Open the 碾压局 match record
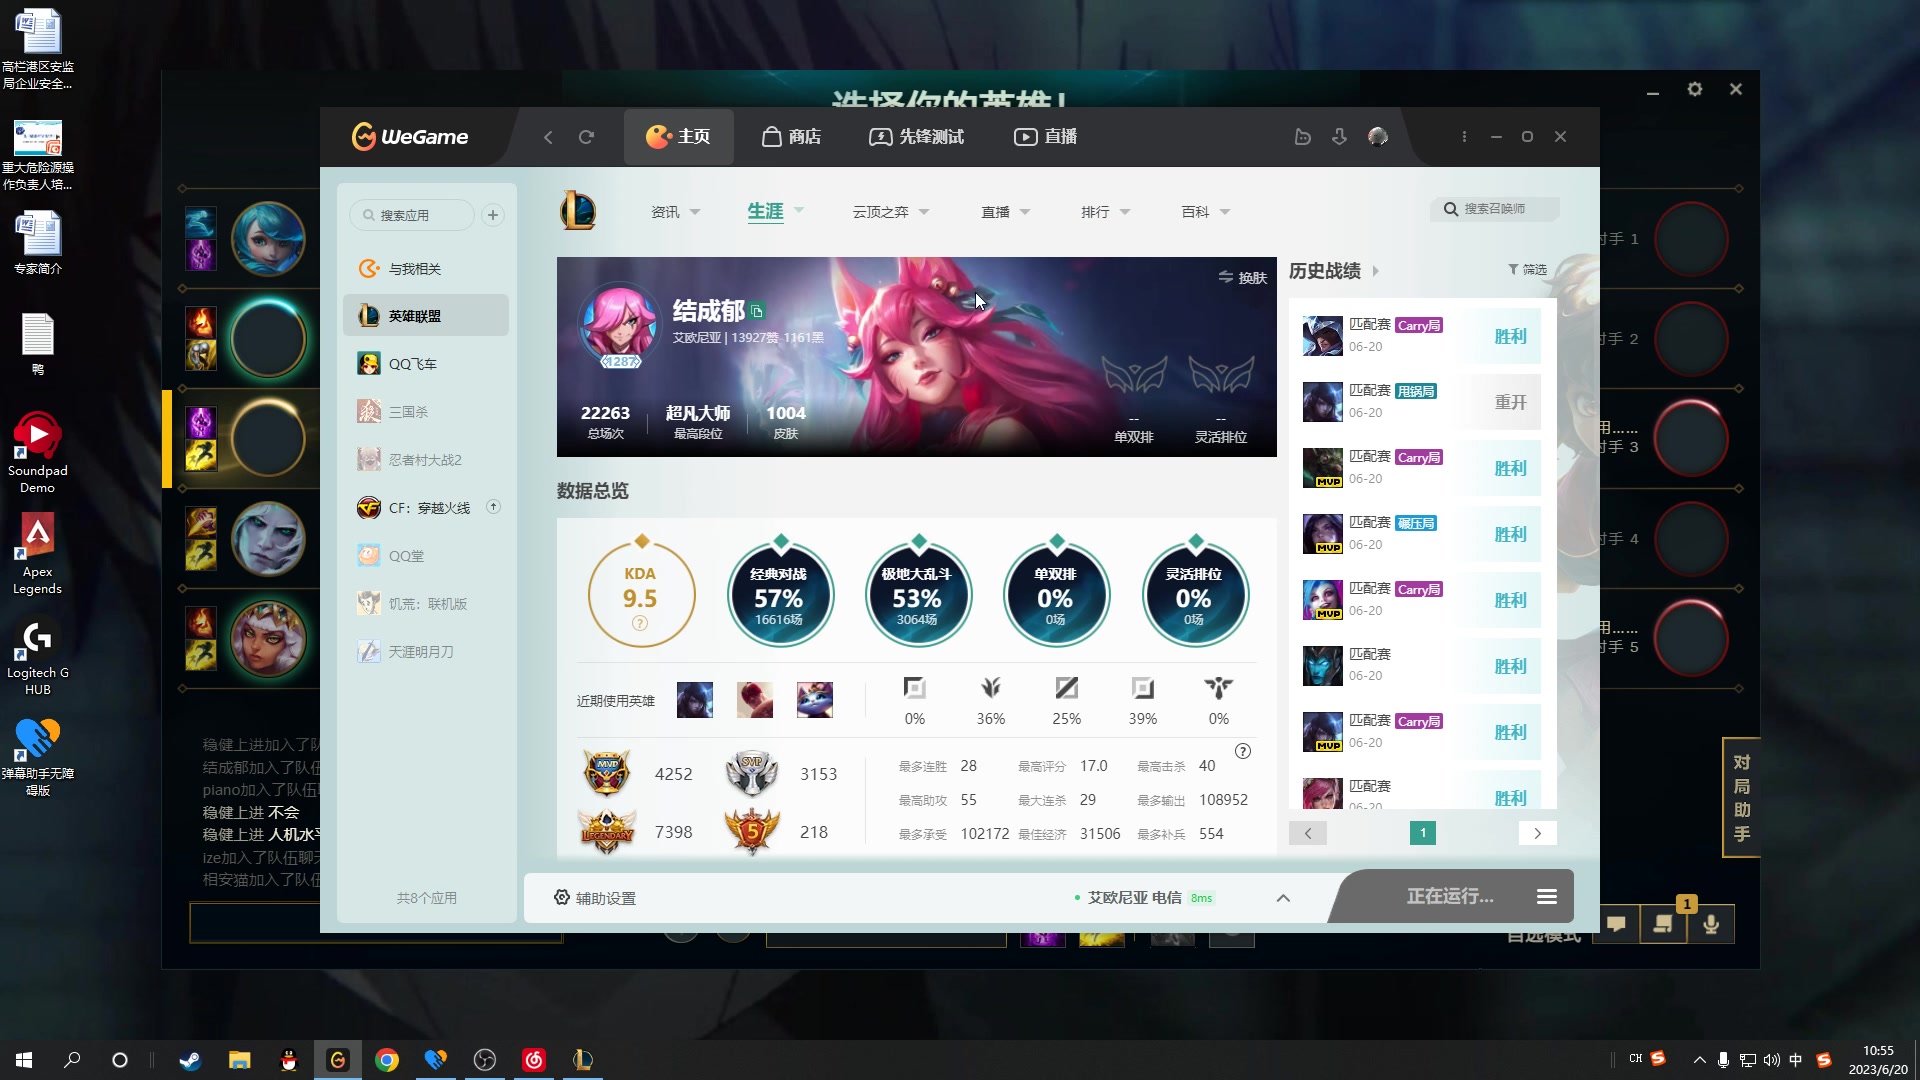Viewport: 1920px width, 1080px height. 1420,534
